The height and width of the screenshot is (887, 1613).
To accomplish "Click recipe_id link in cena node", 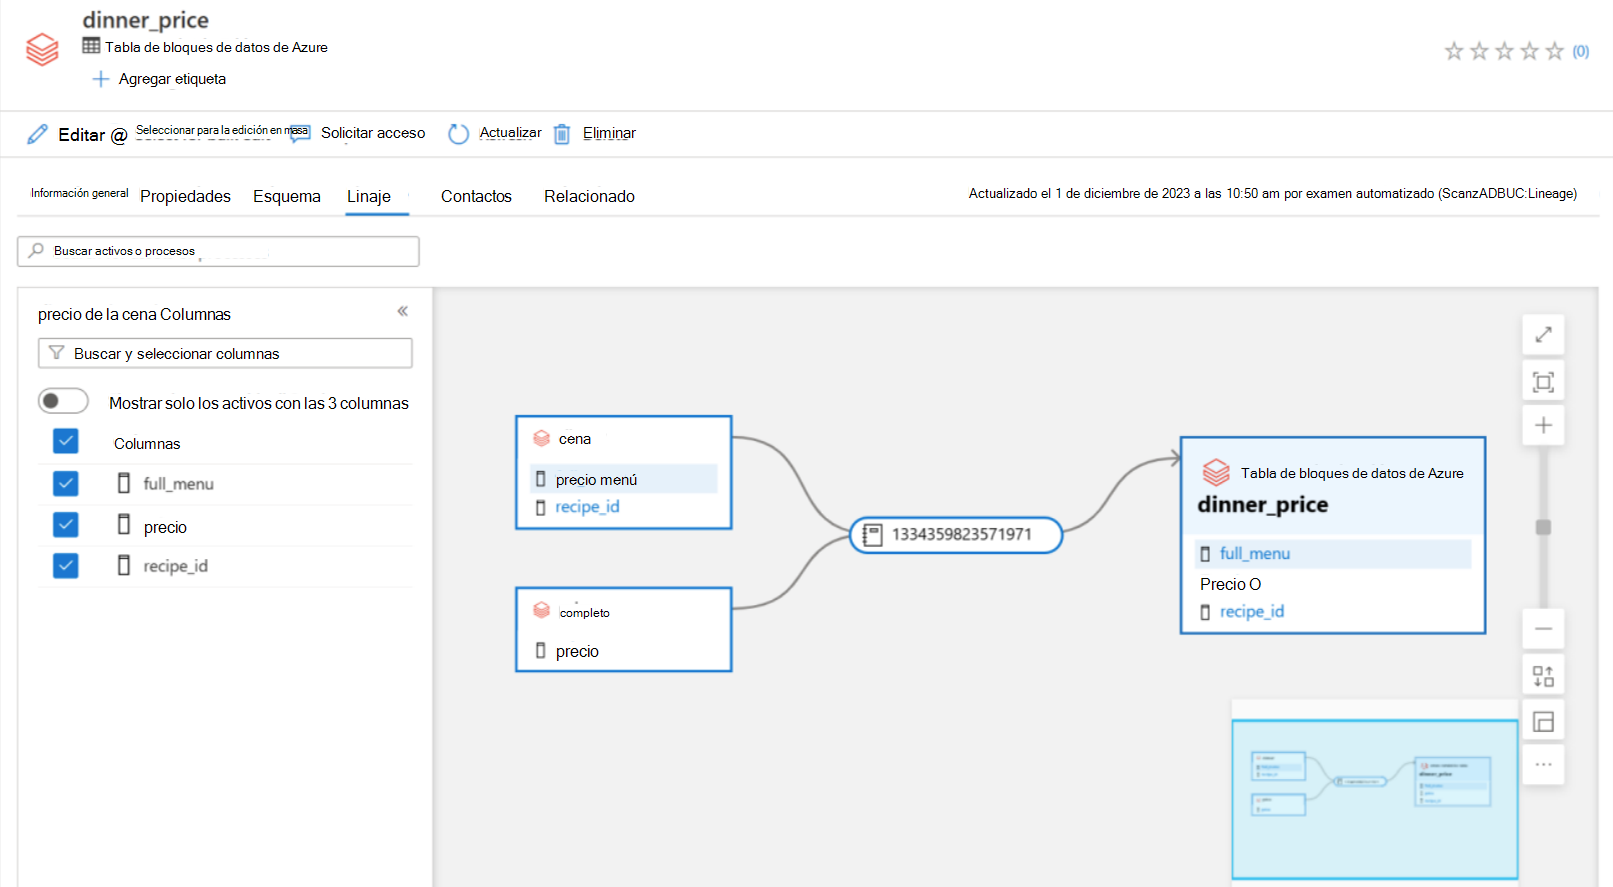I will coord(587,507).
